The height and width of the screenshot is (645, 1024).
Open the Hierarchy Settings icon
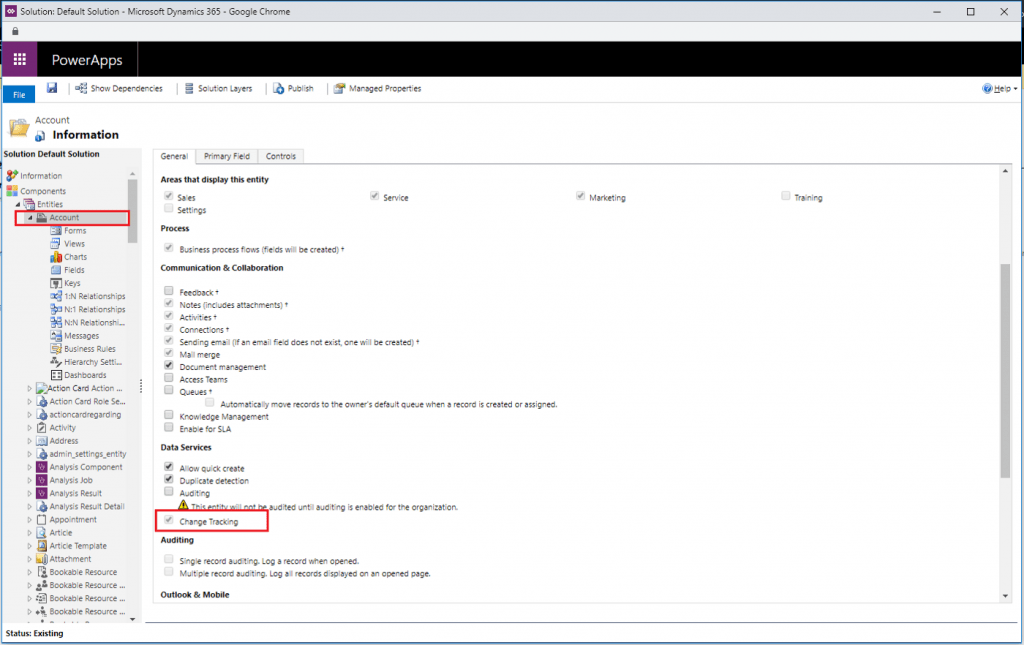click(x=56, y=362)
